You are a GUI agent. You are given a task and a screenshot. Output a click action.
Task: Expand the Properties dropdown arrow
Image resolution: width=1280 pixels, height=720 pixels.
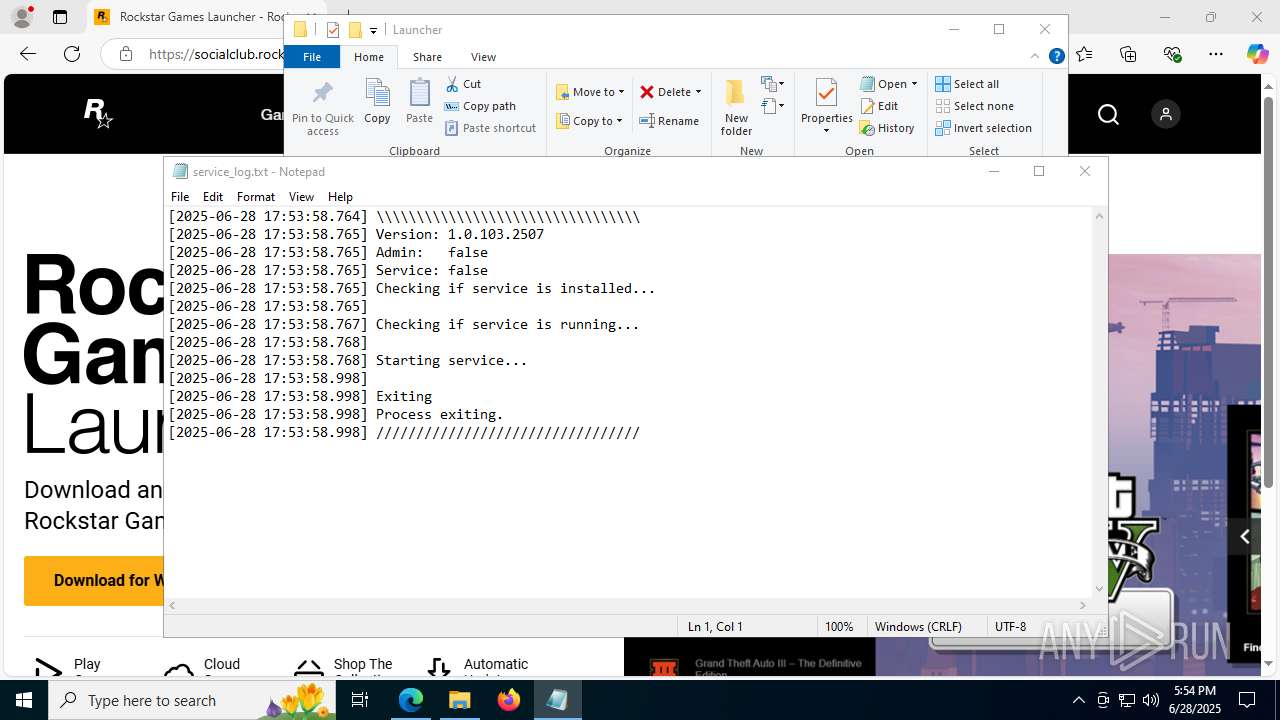pyautogui.click(x=826, y=130)
